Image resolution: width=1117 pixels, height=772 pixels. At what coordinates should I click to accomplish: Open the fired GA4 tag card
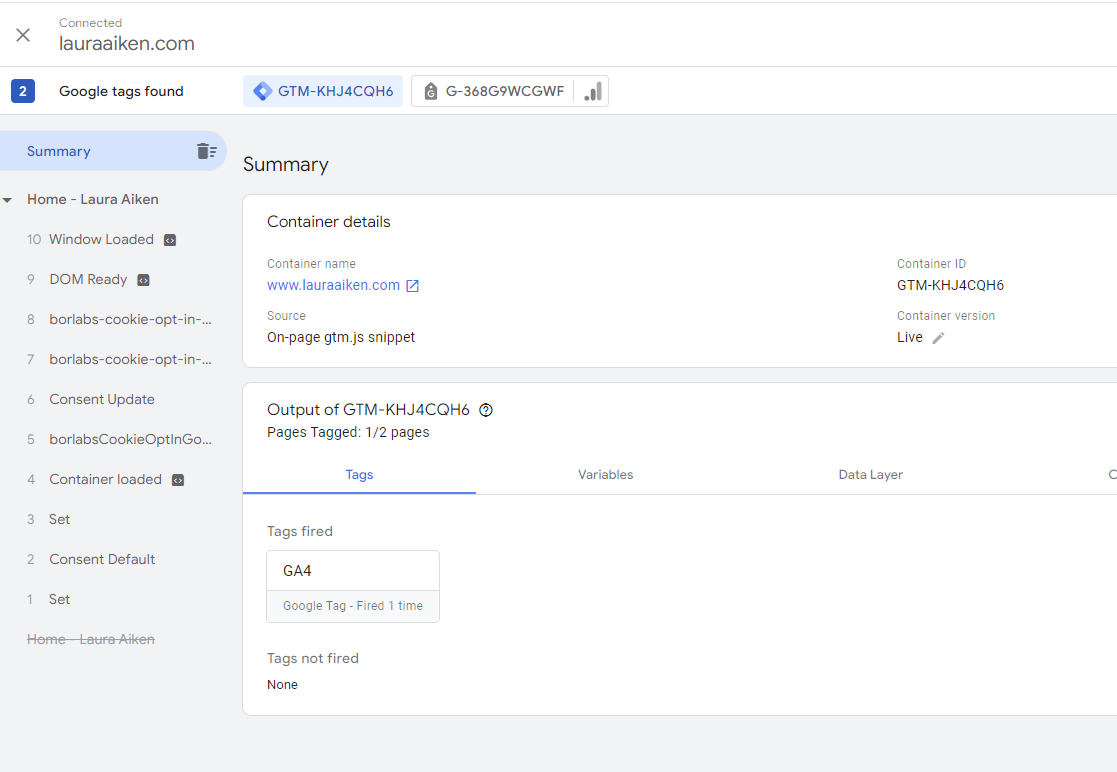353,586
